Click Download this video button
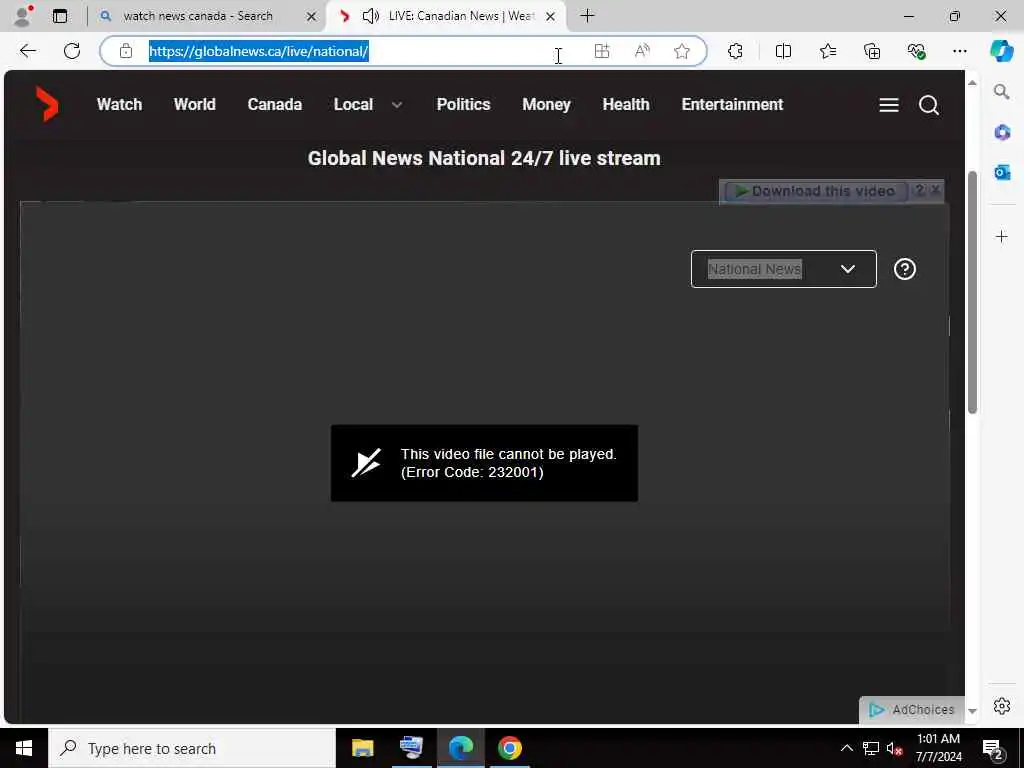1024x768 pixels. 815,191
